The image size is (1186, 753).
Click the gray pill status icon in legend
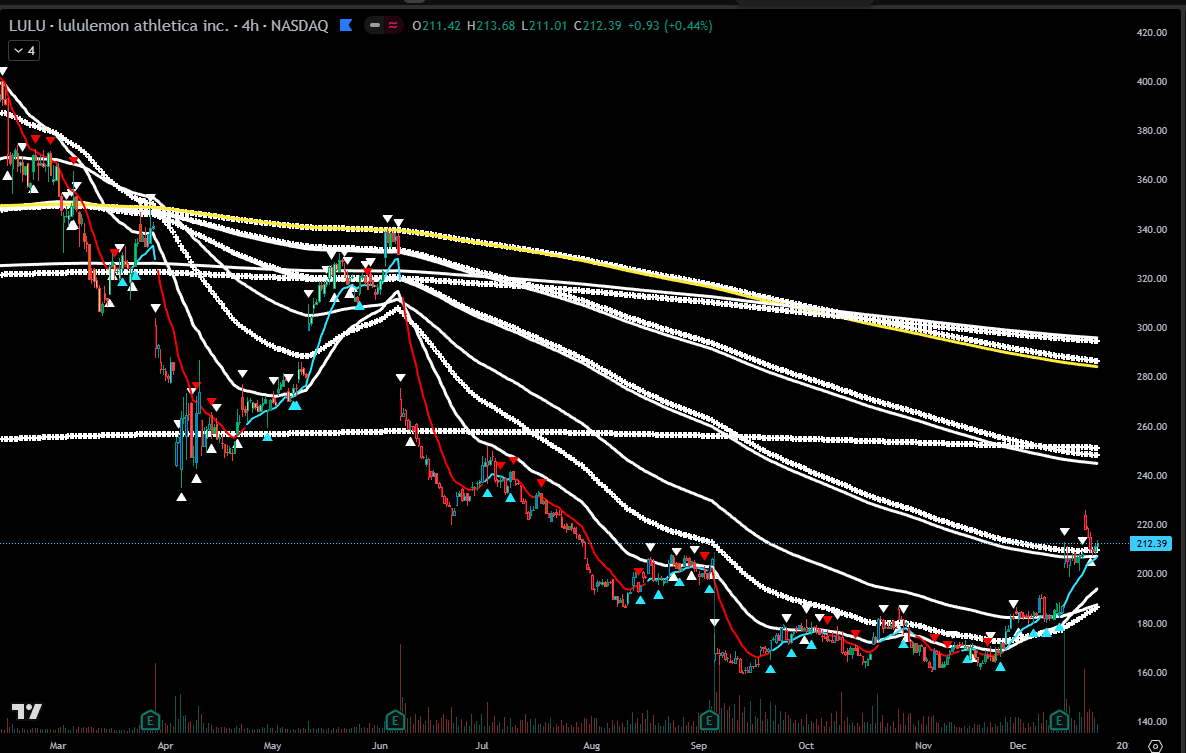click(375, 26)
